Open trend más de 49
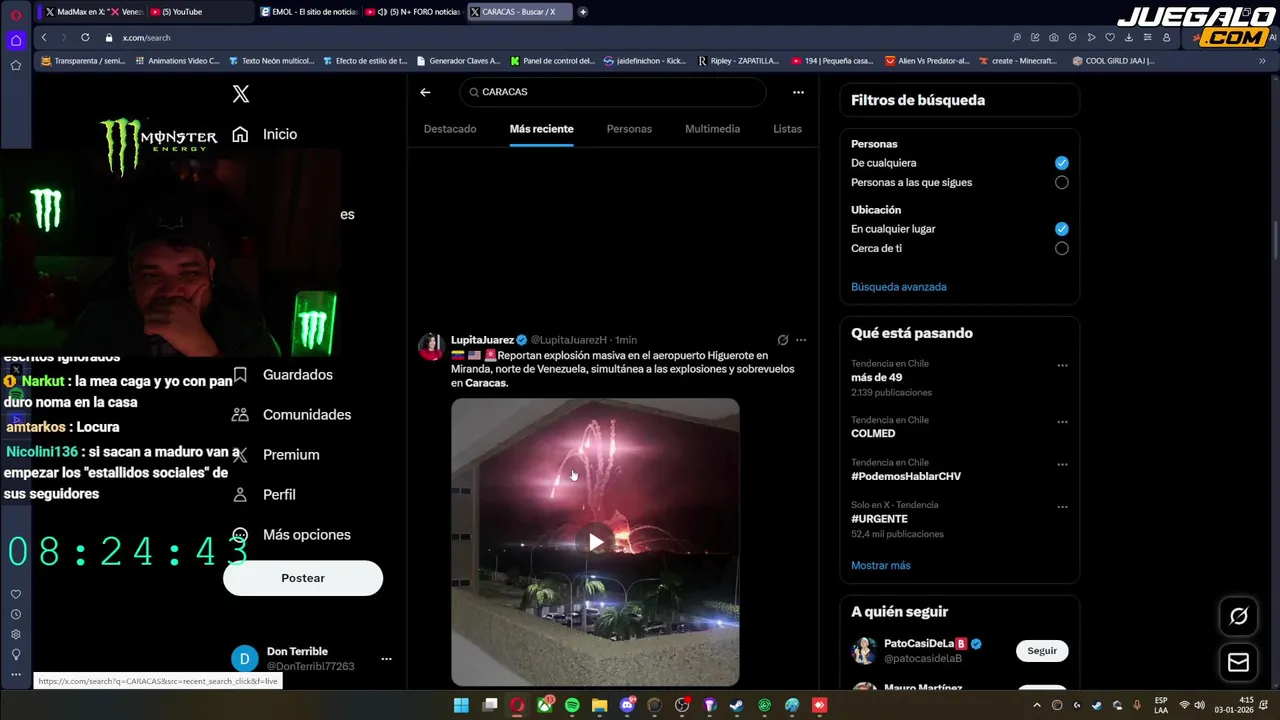Viewport: 1280px width, 720px height. click(x=877, y=378)
